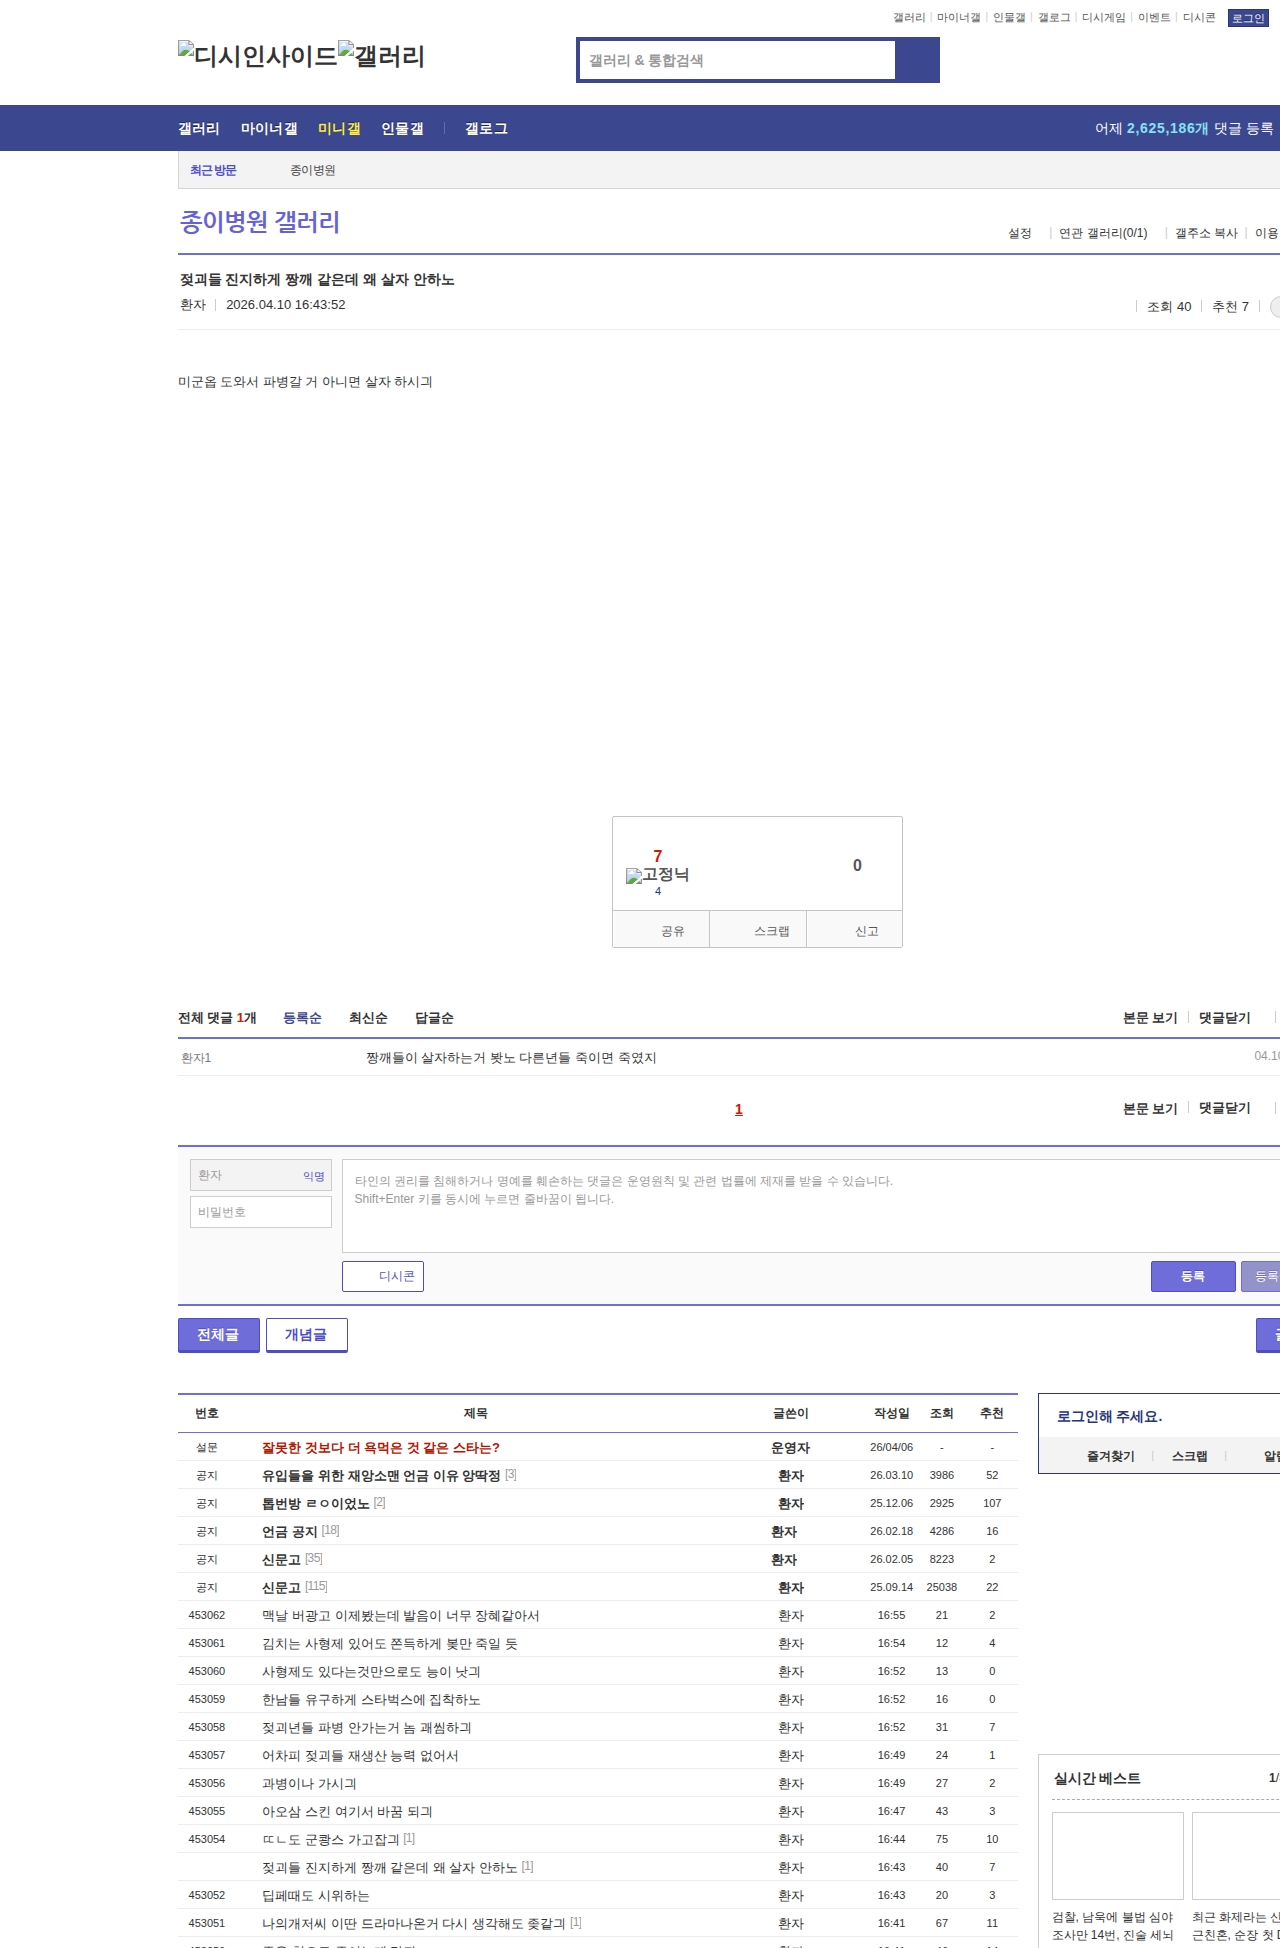Image resolution: width=1280 pixels, height=1948 pixels.
Task: Open the 디시콘 emoticon picker
Action: 383,1276
